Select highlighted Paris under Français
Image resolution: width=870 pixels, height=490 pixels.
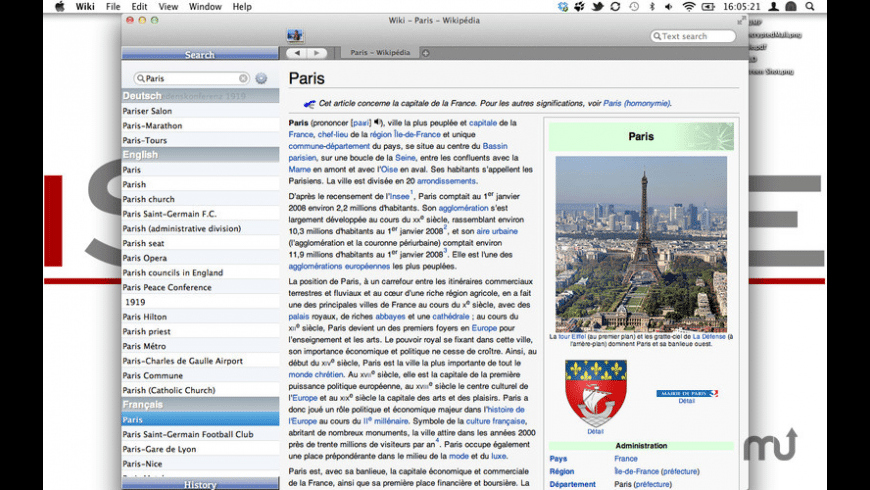pos(200,420)
